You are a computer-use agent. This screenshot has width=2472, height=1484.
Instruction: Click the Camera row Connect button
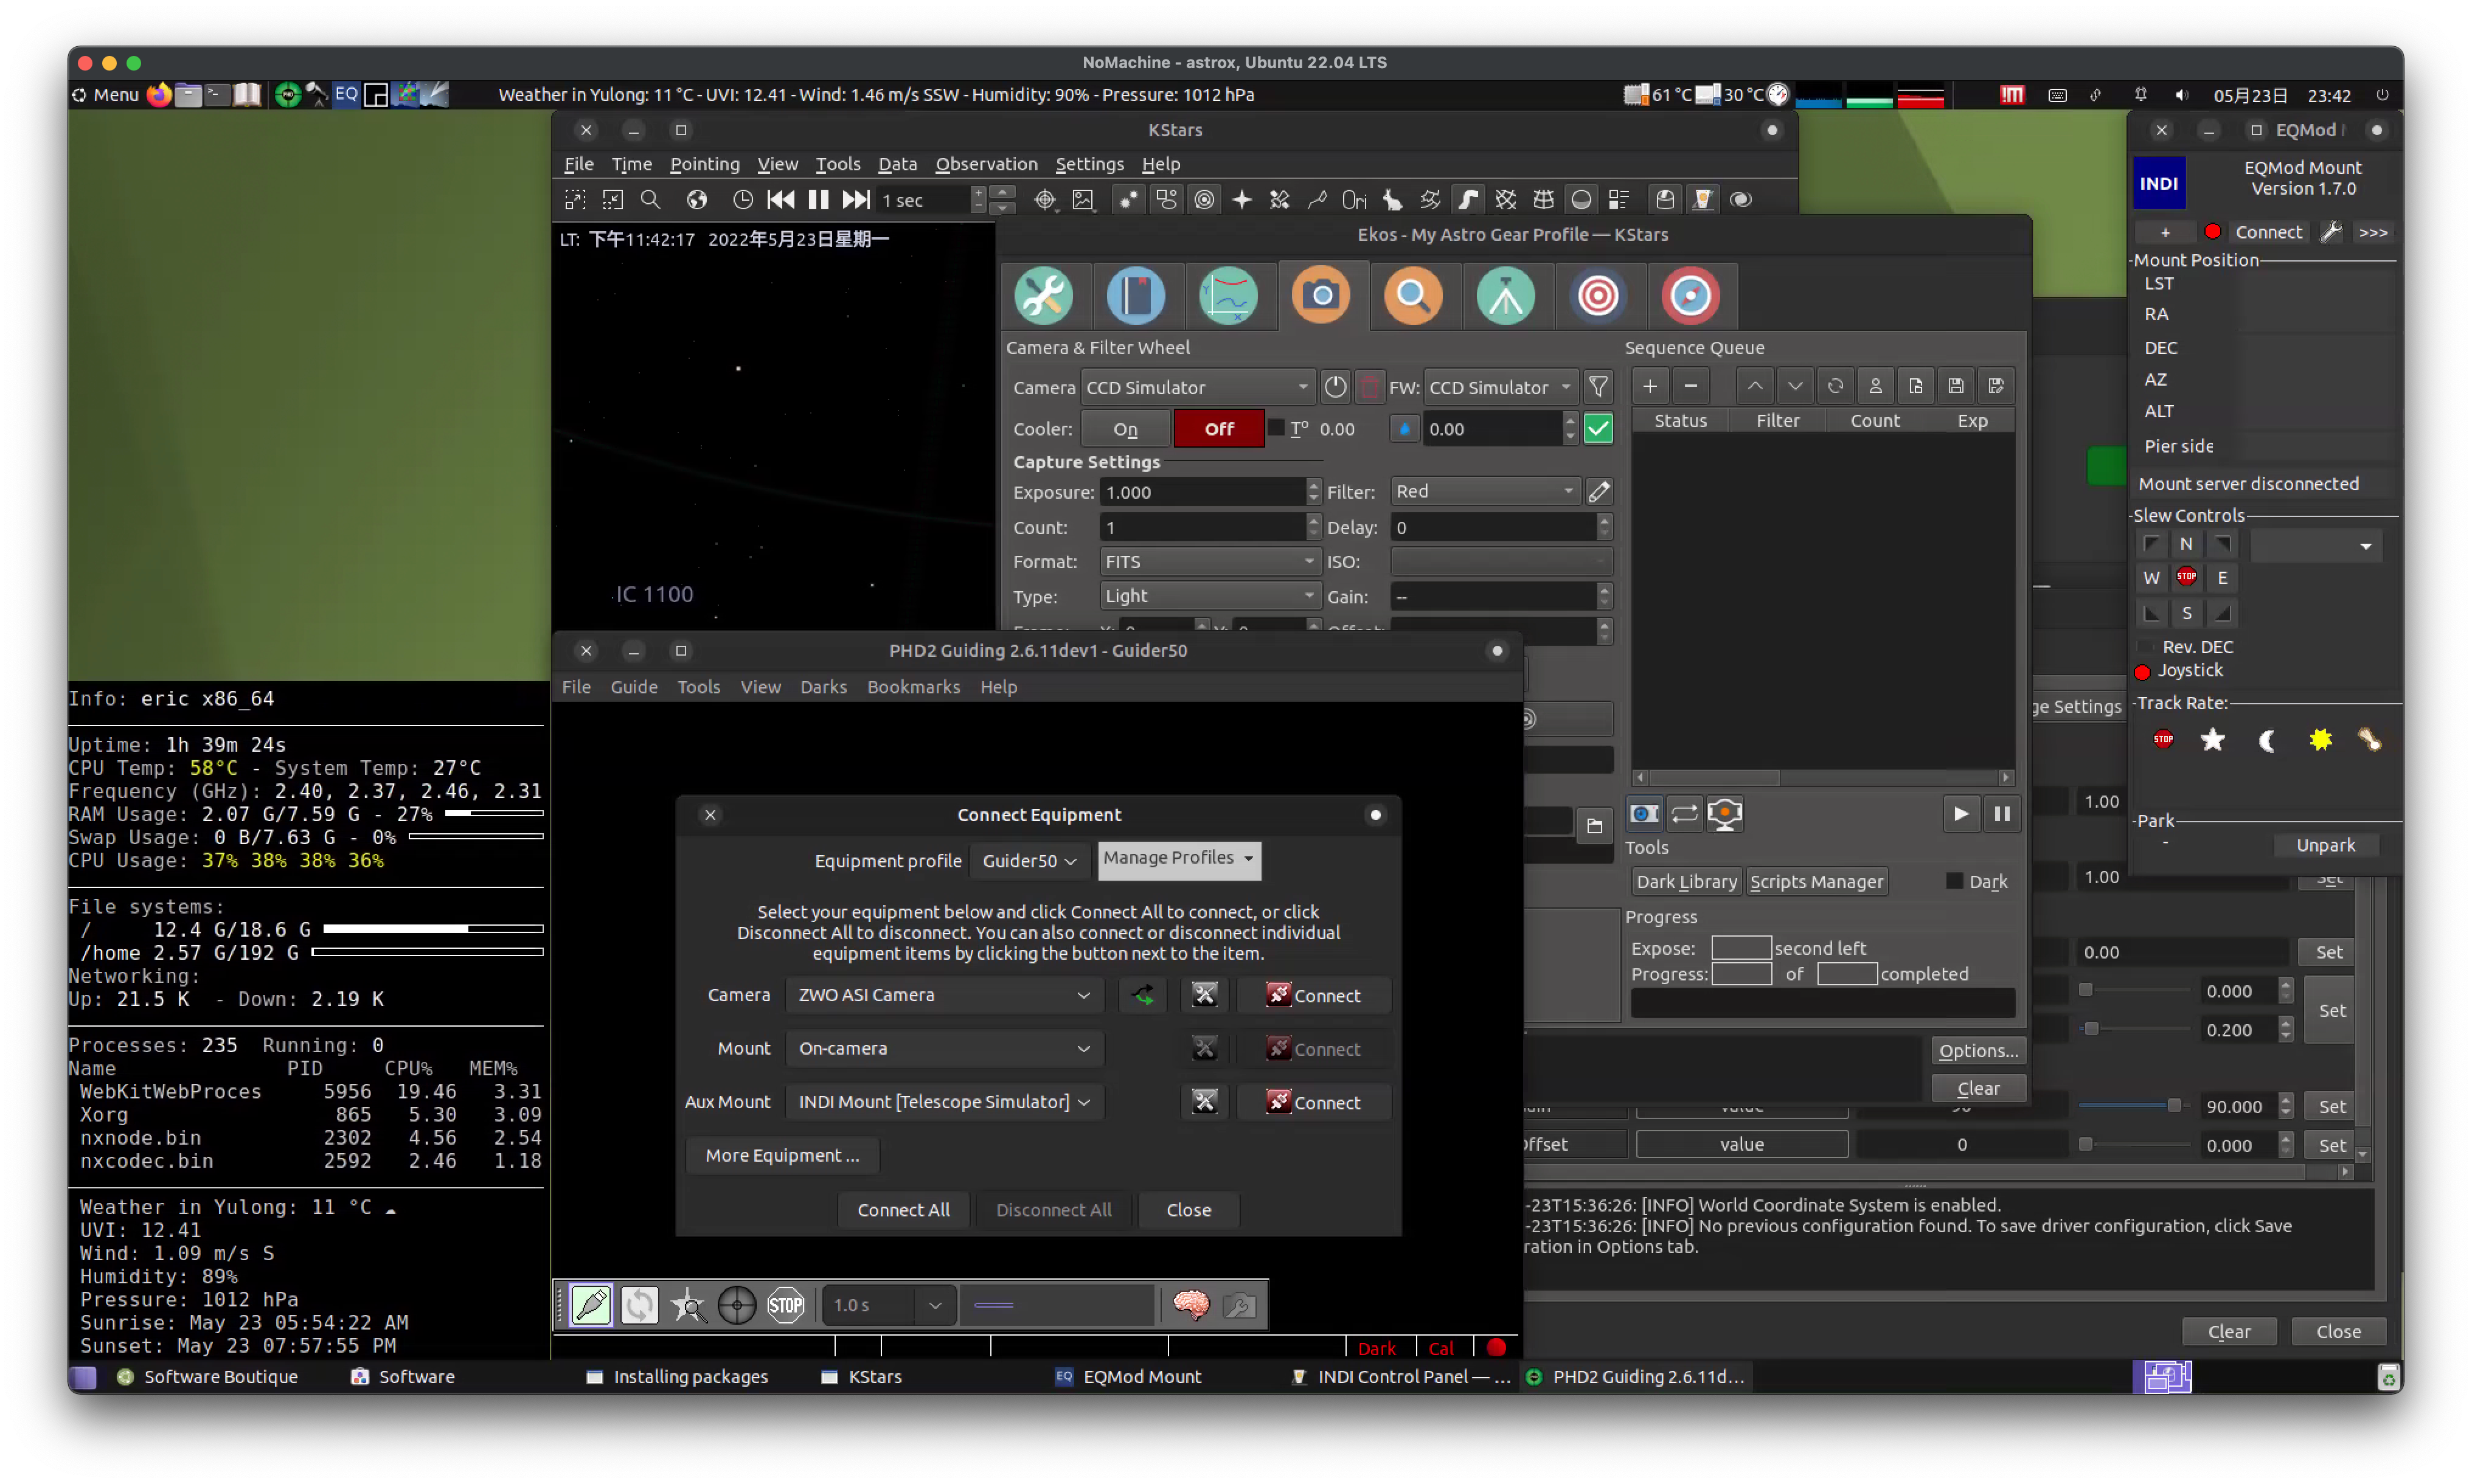coord(1313,995)
